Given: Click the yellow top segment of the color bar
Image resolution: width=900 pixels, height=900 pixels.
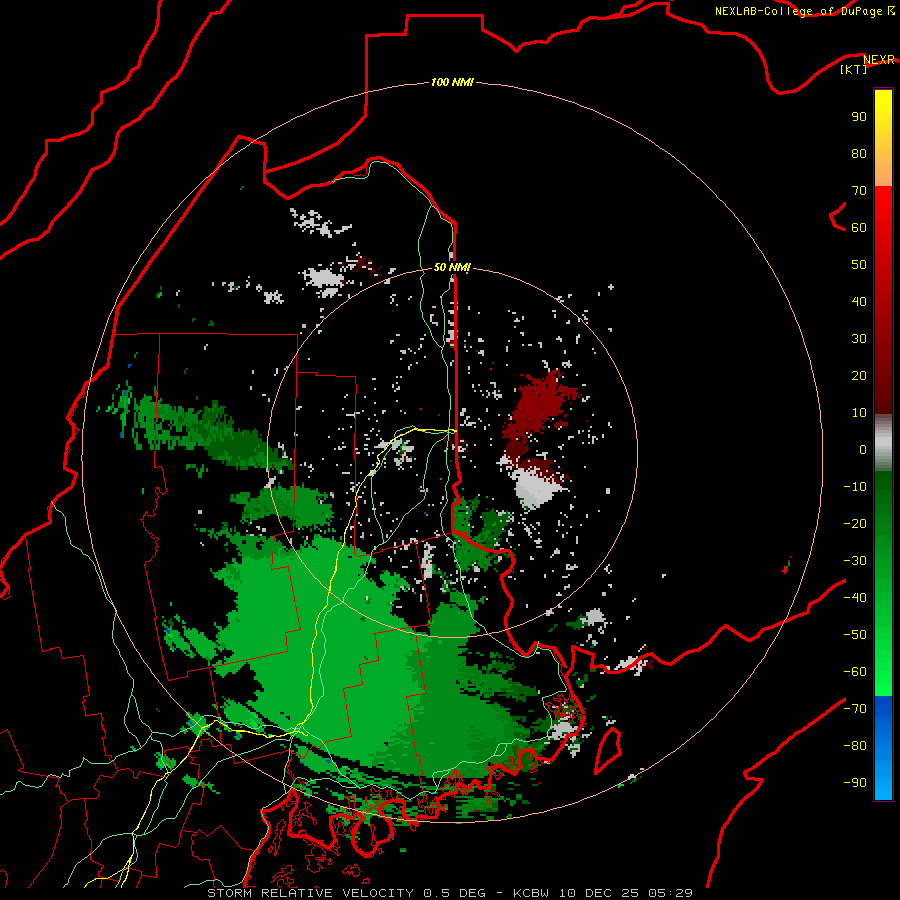Looking at the screenshot, I should click(883, 138).
